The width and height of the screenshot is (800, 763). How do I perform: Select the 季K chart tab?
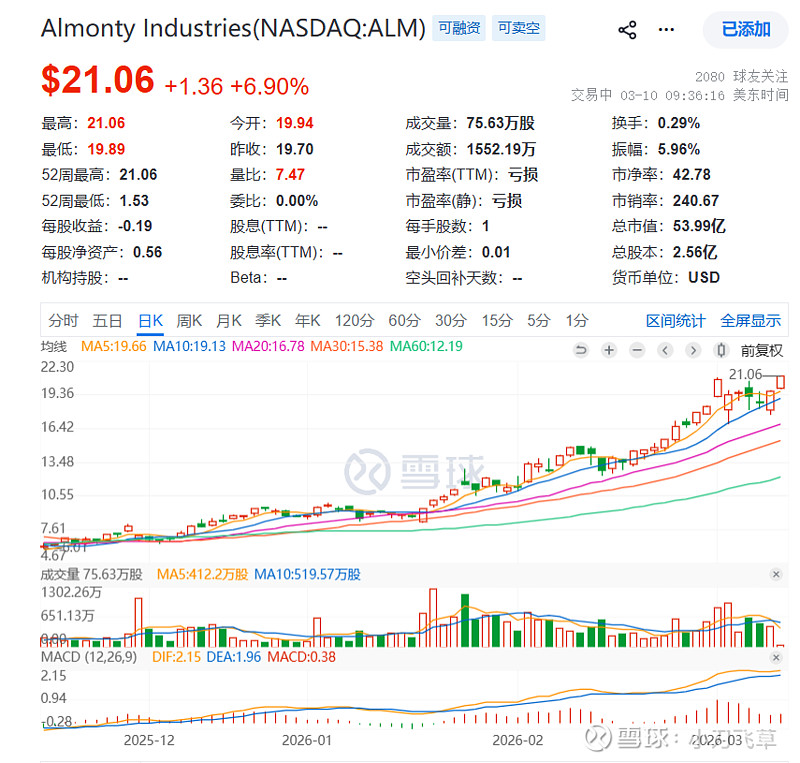268,321
